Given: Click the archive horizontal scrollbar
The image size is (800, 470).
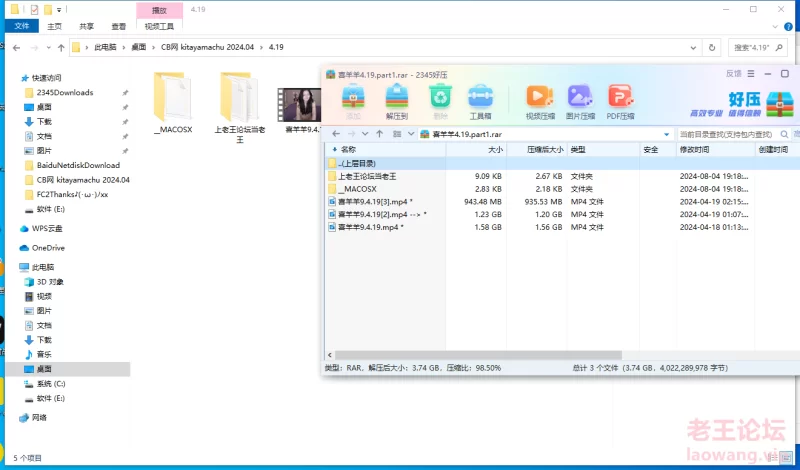Looking at the screenshot, I should coord(478,355).
